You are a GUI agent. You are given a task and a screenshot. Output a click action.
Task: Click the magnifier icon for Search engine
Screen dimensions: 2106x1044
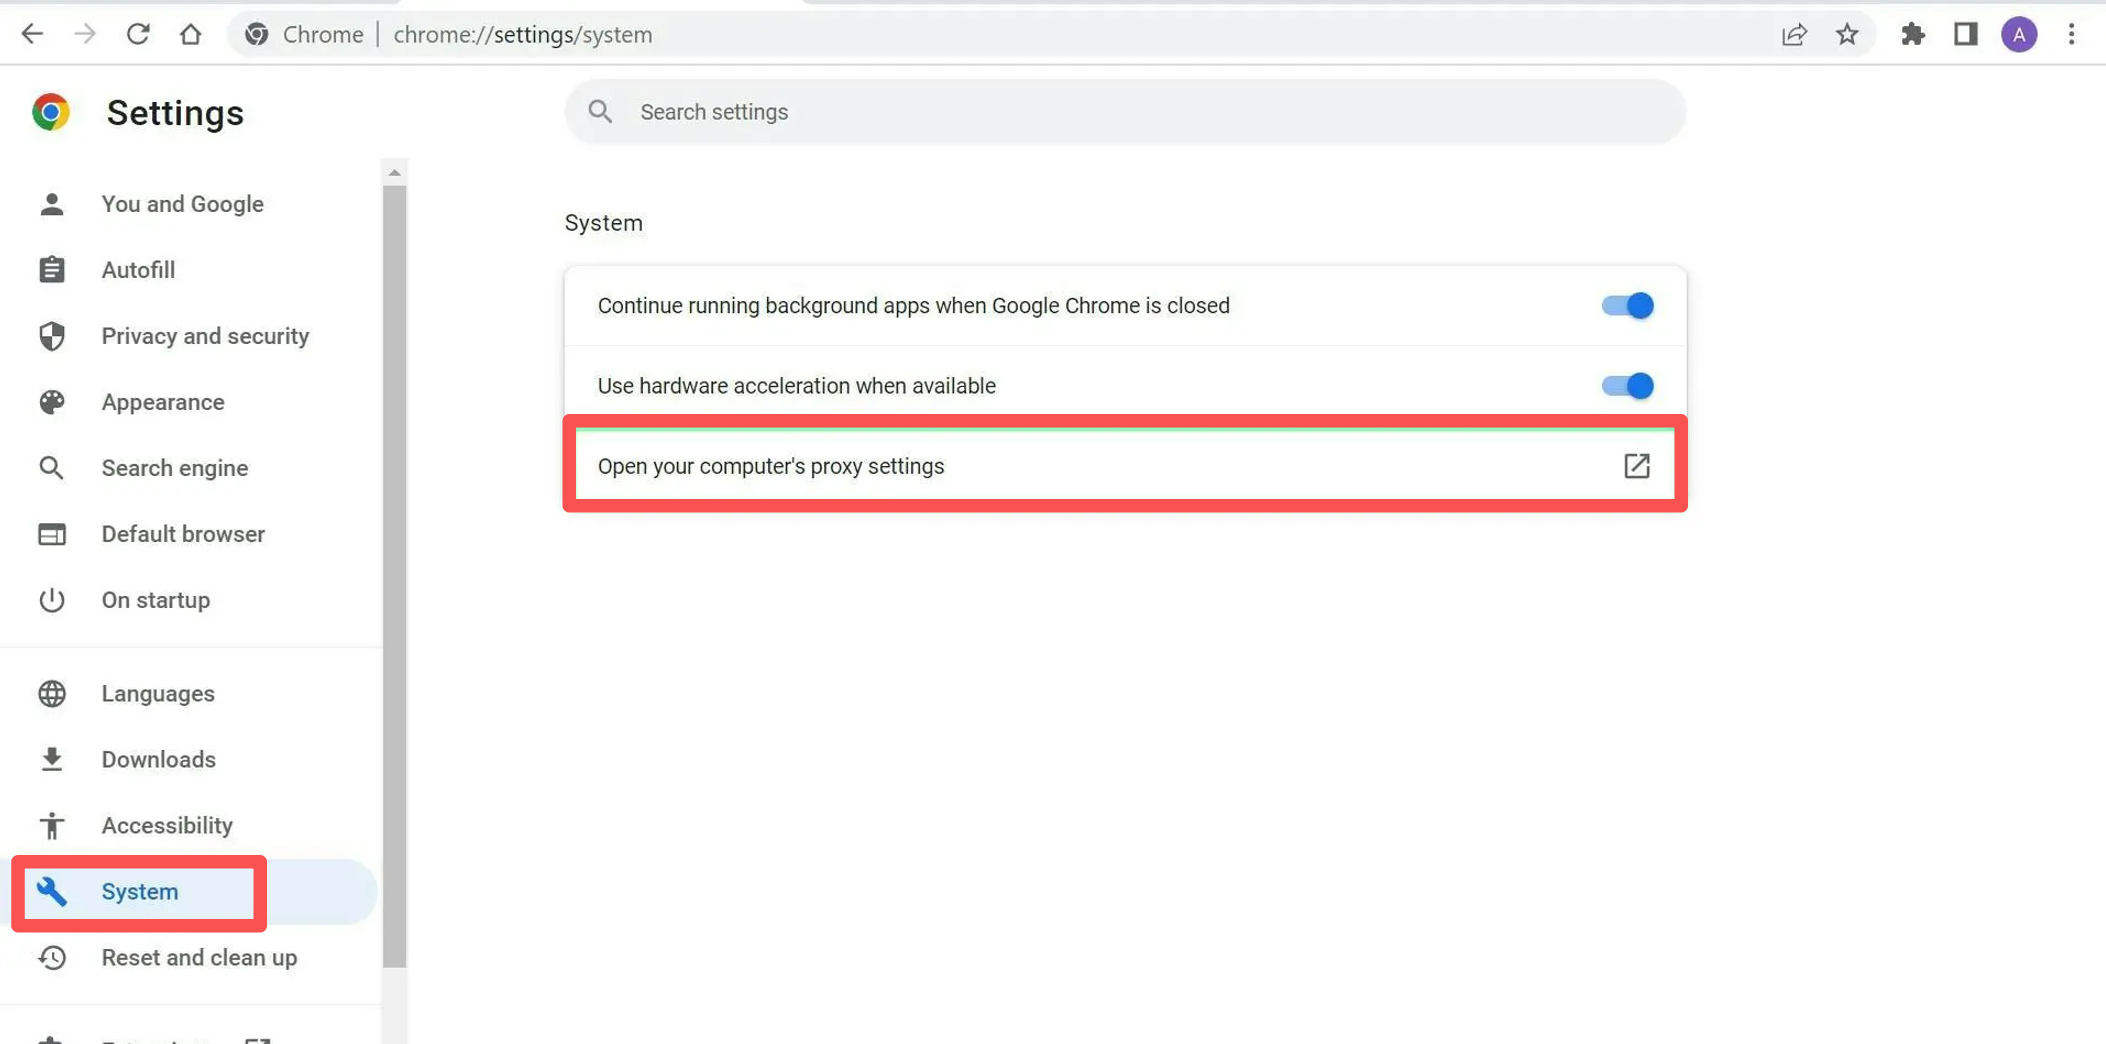(x=52, y=468)
